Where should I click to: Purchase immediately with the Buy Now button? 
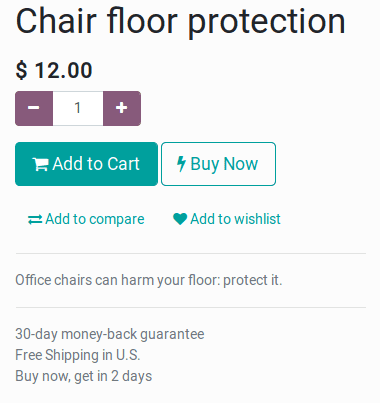tap(218, 164)
